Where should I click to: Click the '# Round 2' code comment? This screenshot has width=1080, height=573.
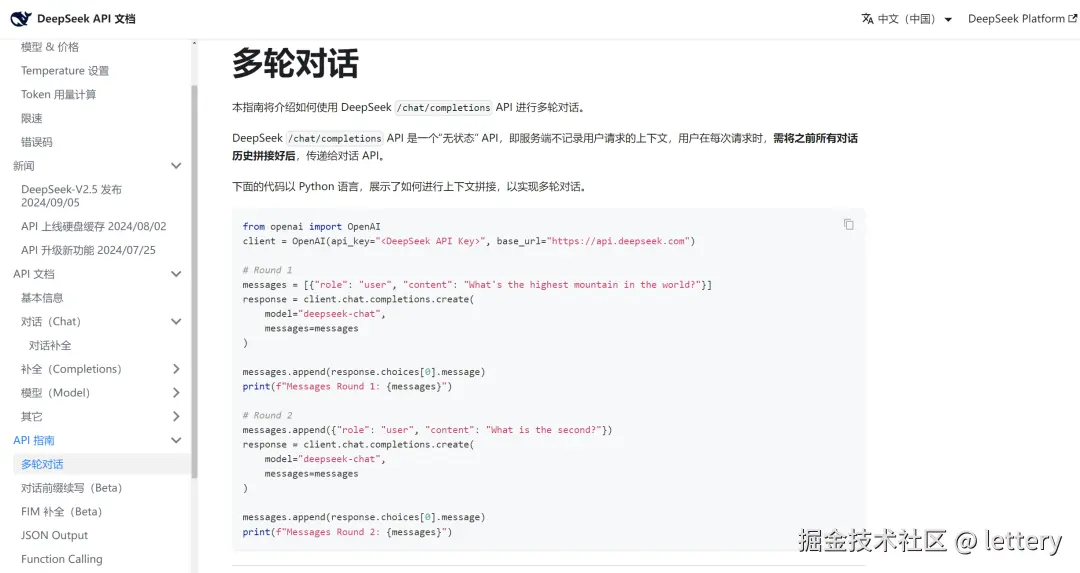point(267,415)
